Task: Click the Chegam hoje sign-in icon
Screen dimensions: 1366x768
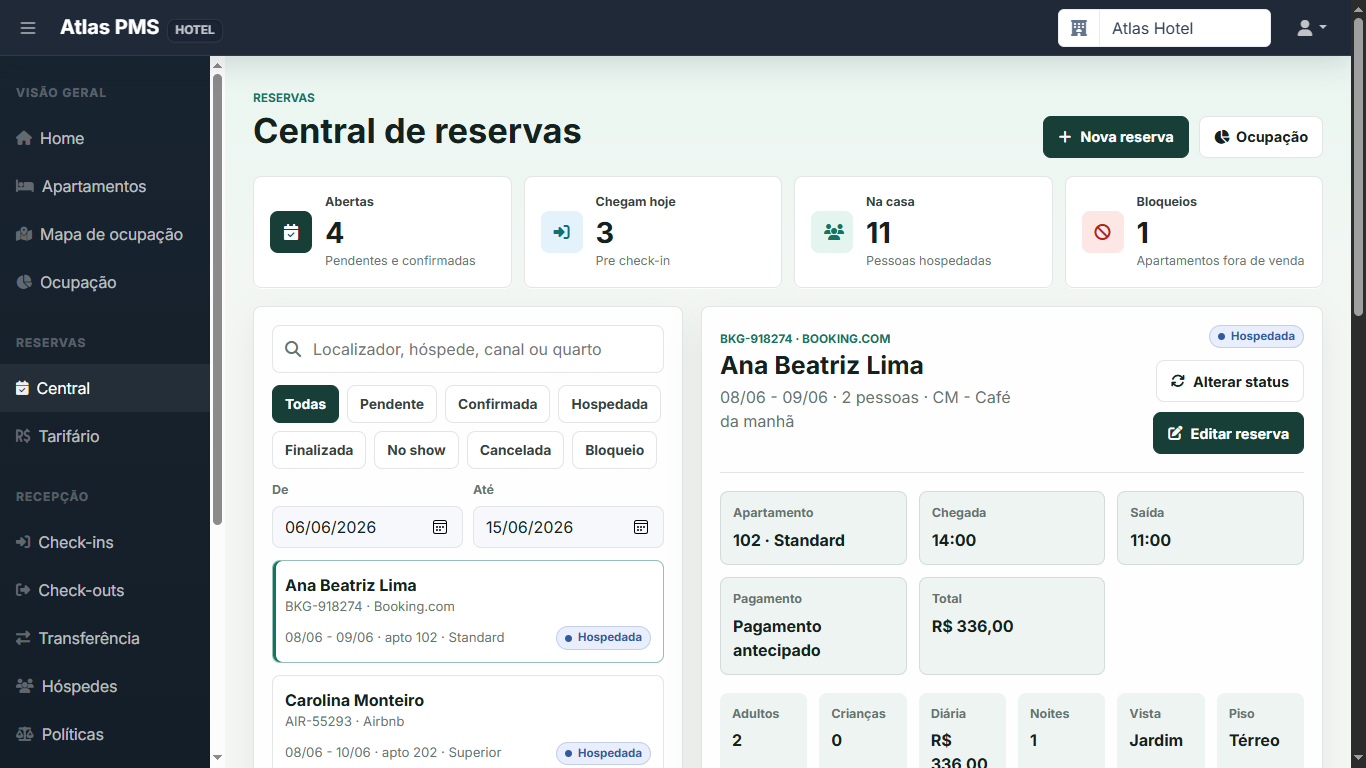Action: click(x=562, y=232)
